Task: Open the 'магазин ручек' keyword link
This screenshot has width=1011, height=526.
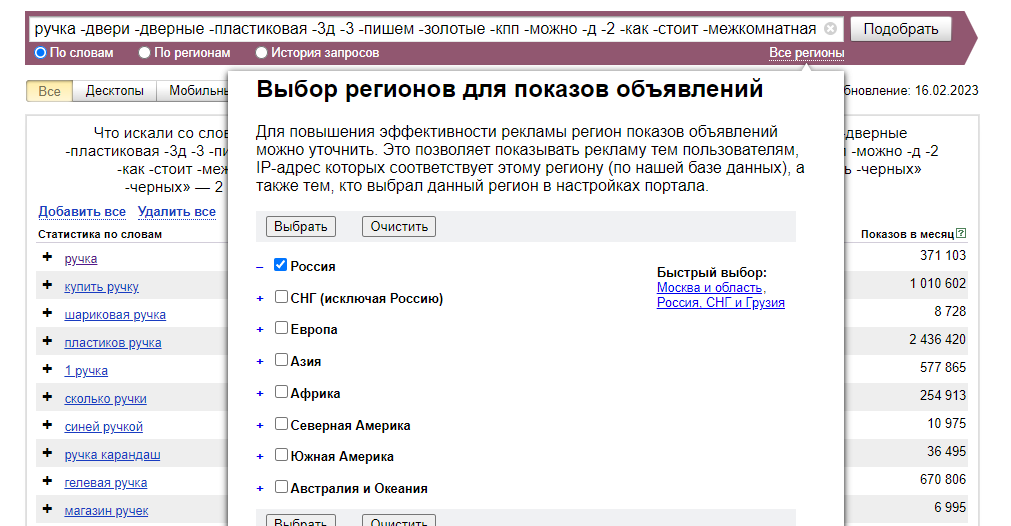Action: [106, 511]
